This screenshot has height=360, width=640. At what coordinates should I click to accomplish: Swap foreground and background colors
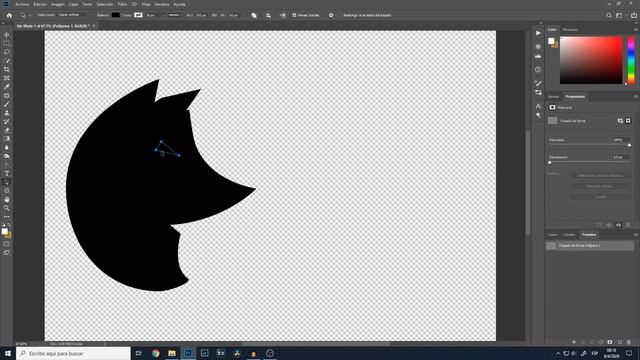click(x=9, y=224)
